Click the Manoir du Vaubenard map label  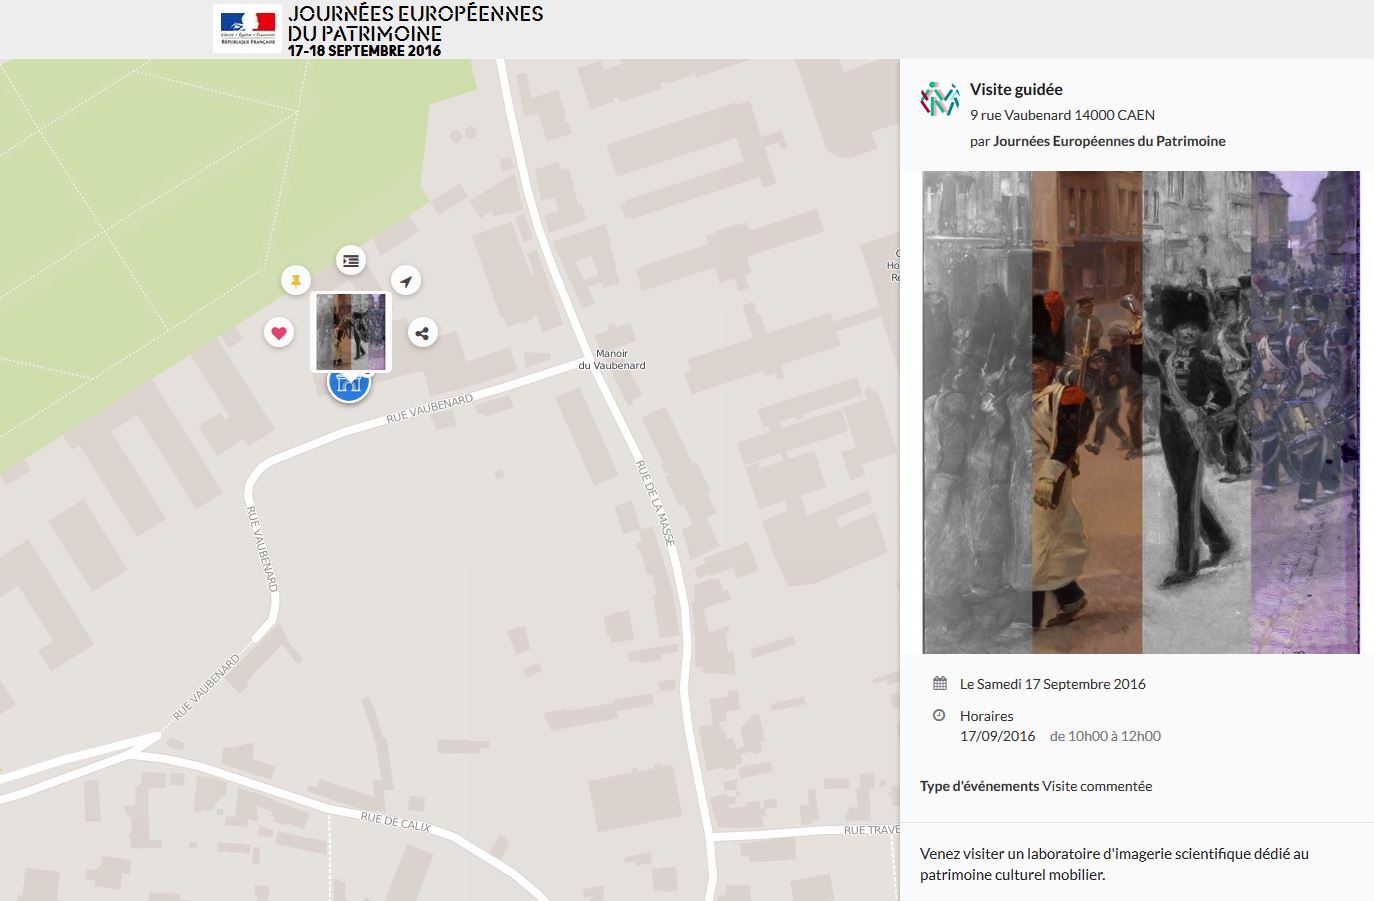[612, 359]
